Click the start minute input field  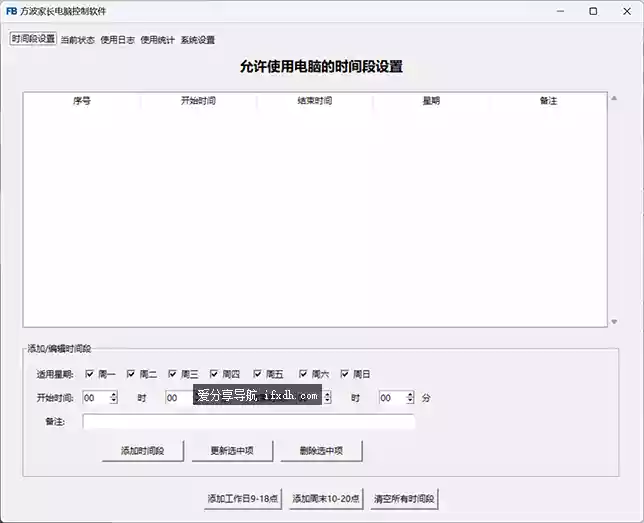pos(179,398)
